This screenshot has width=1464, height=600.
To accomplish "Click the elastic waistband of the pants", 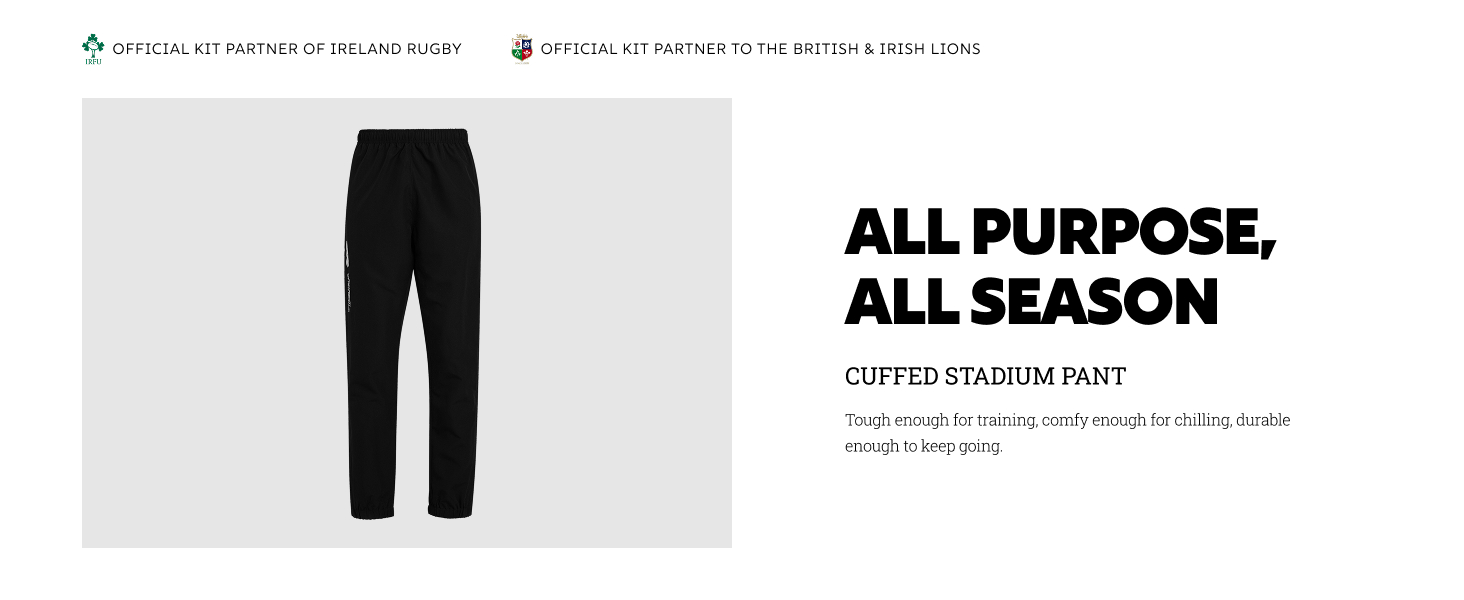I will point(413,135).
